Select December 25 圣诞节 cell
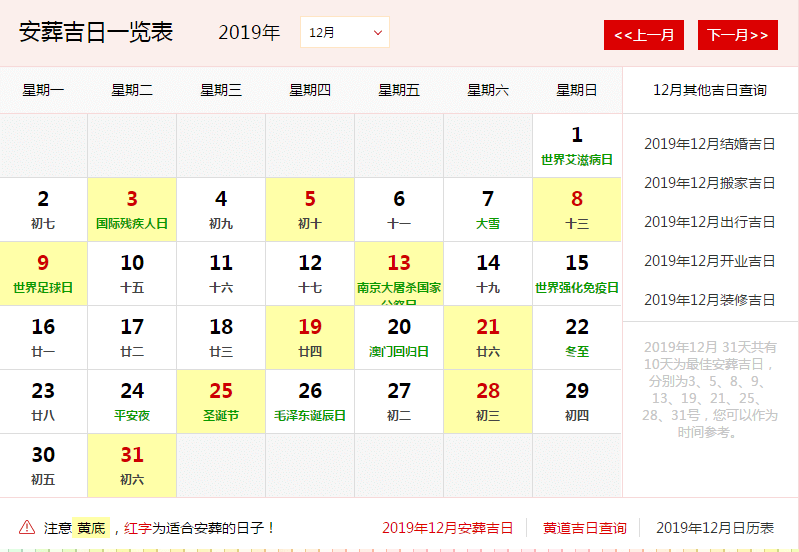The image size is (799, 552). pyautogui.click(x=221, y=402)
